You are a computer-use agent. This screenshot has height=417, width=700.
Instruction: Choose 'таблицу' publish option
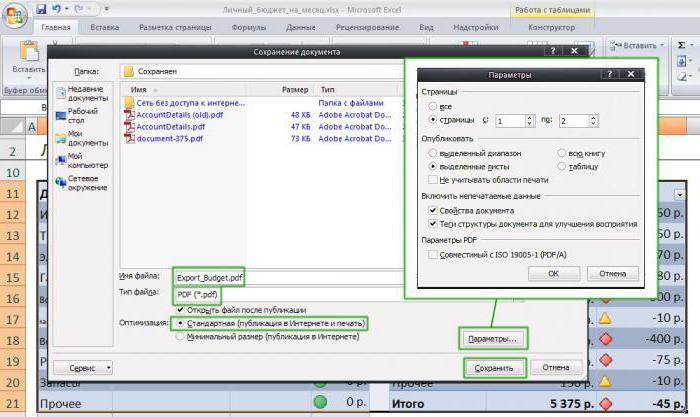pyautogui.click(x=562, y=167)
